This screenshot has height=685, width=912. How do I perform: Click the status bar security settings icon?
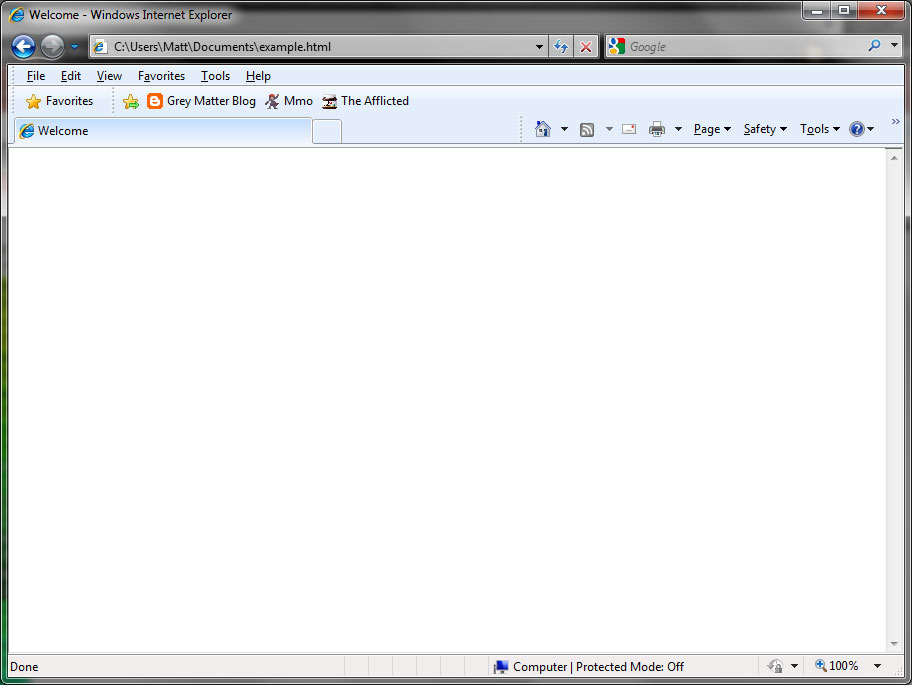[x=775, y=666]
